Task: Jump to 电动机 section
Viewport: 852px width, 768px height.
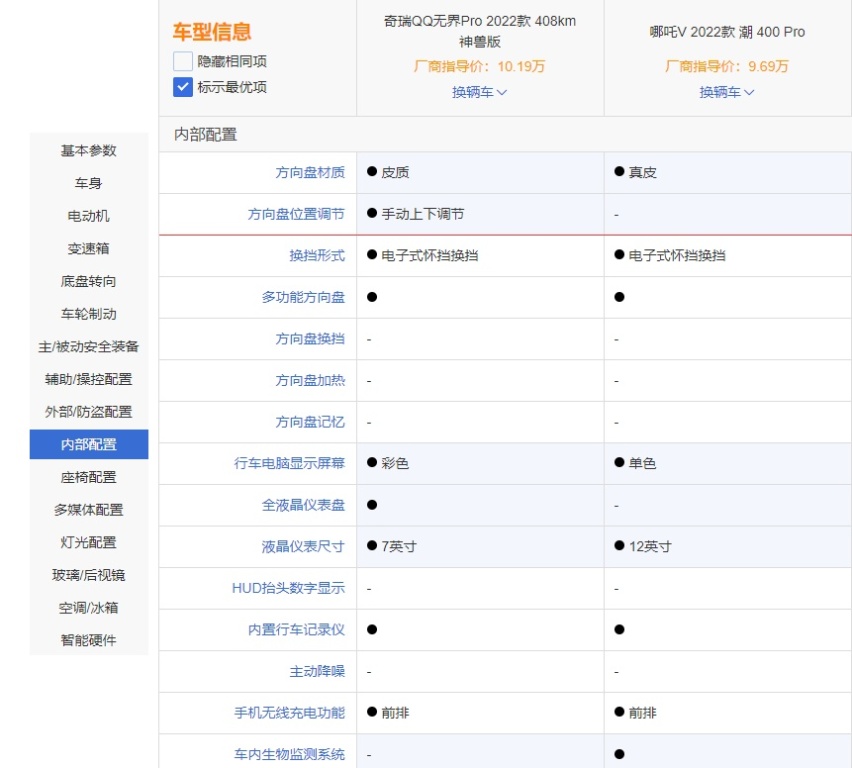Action: 89,216
